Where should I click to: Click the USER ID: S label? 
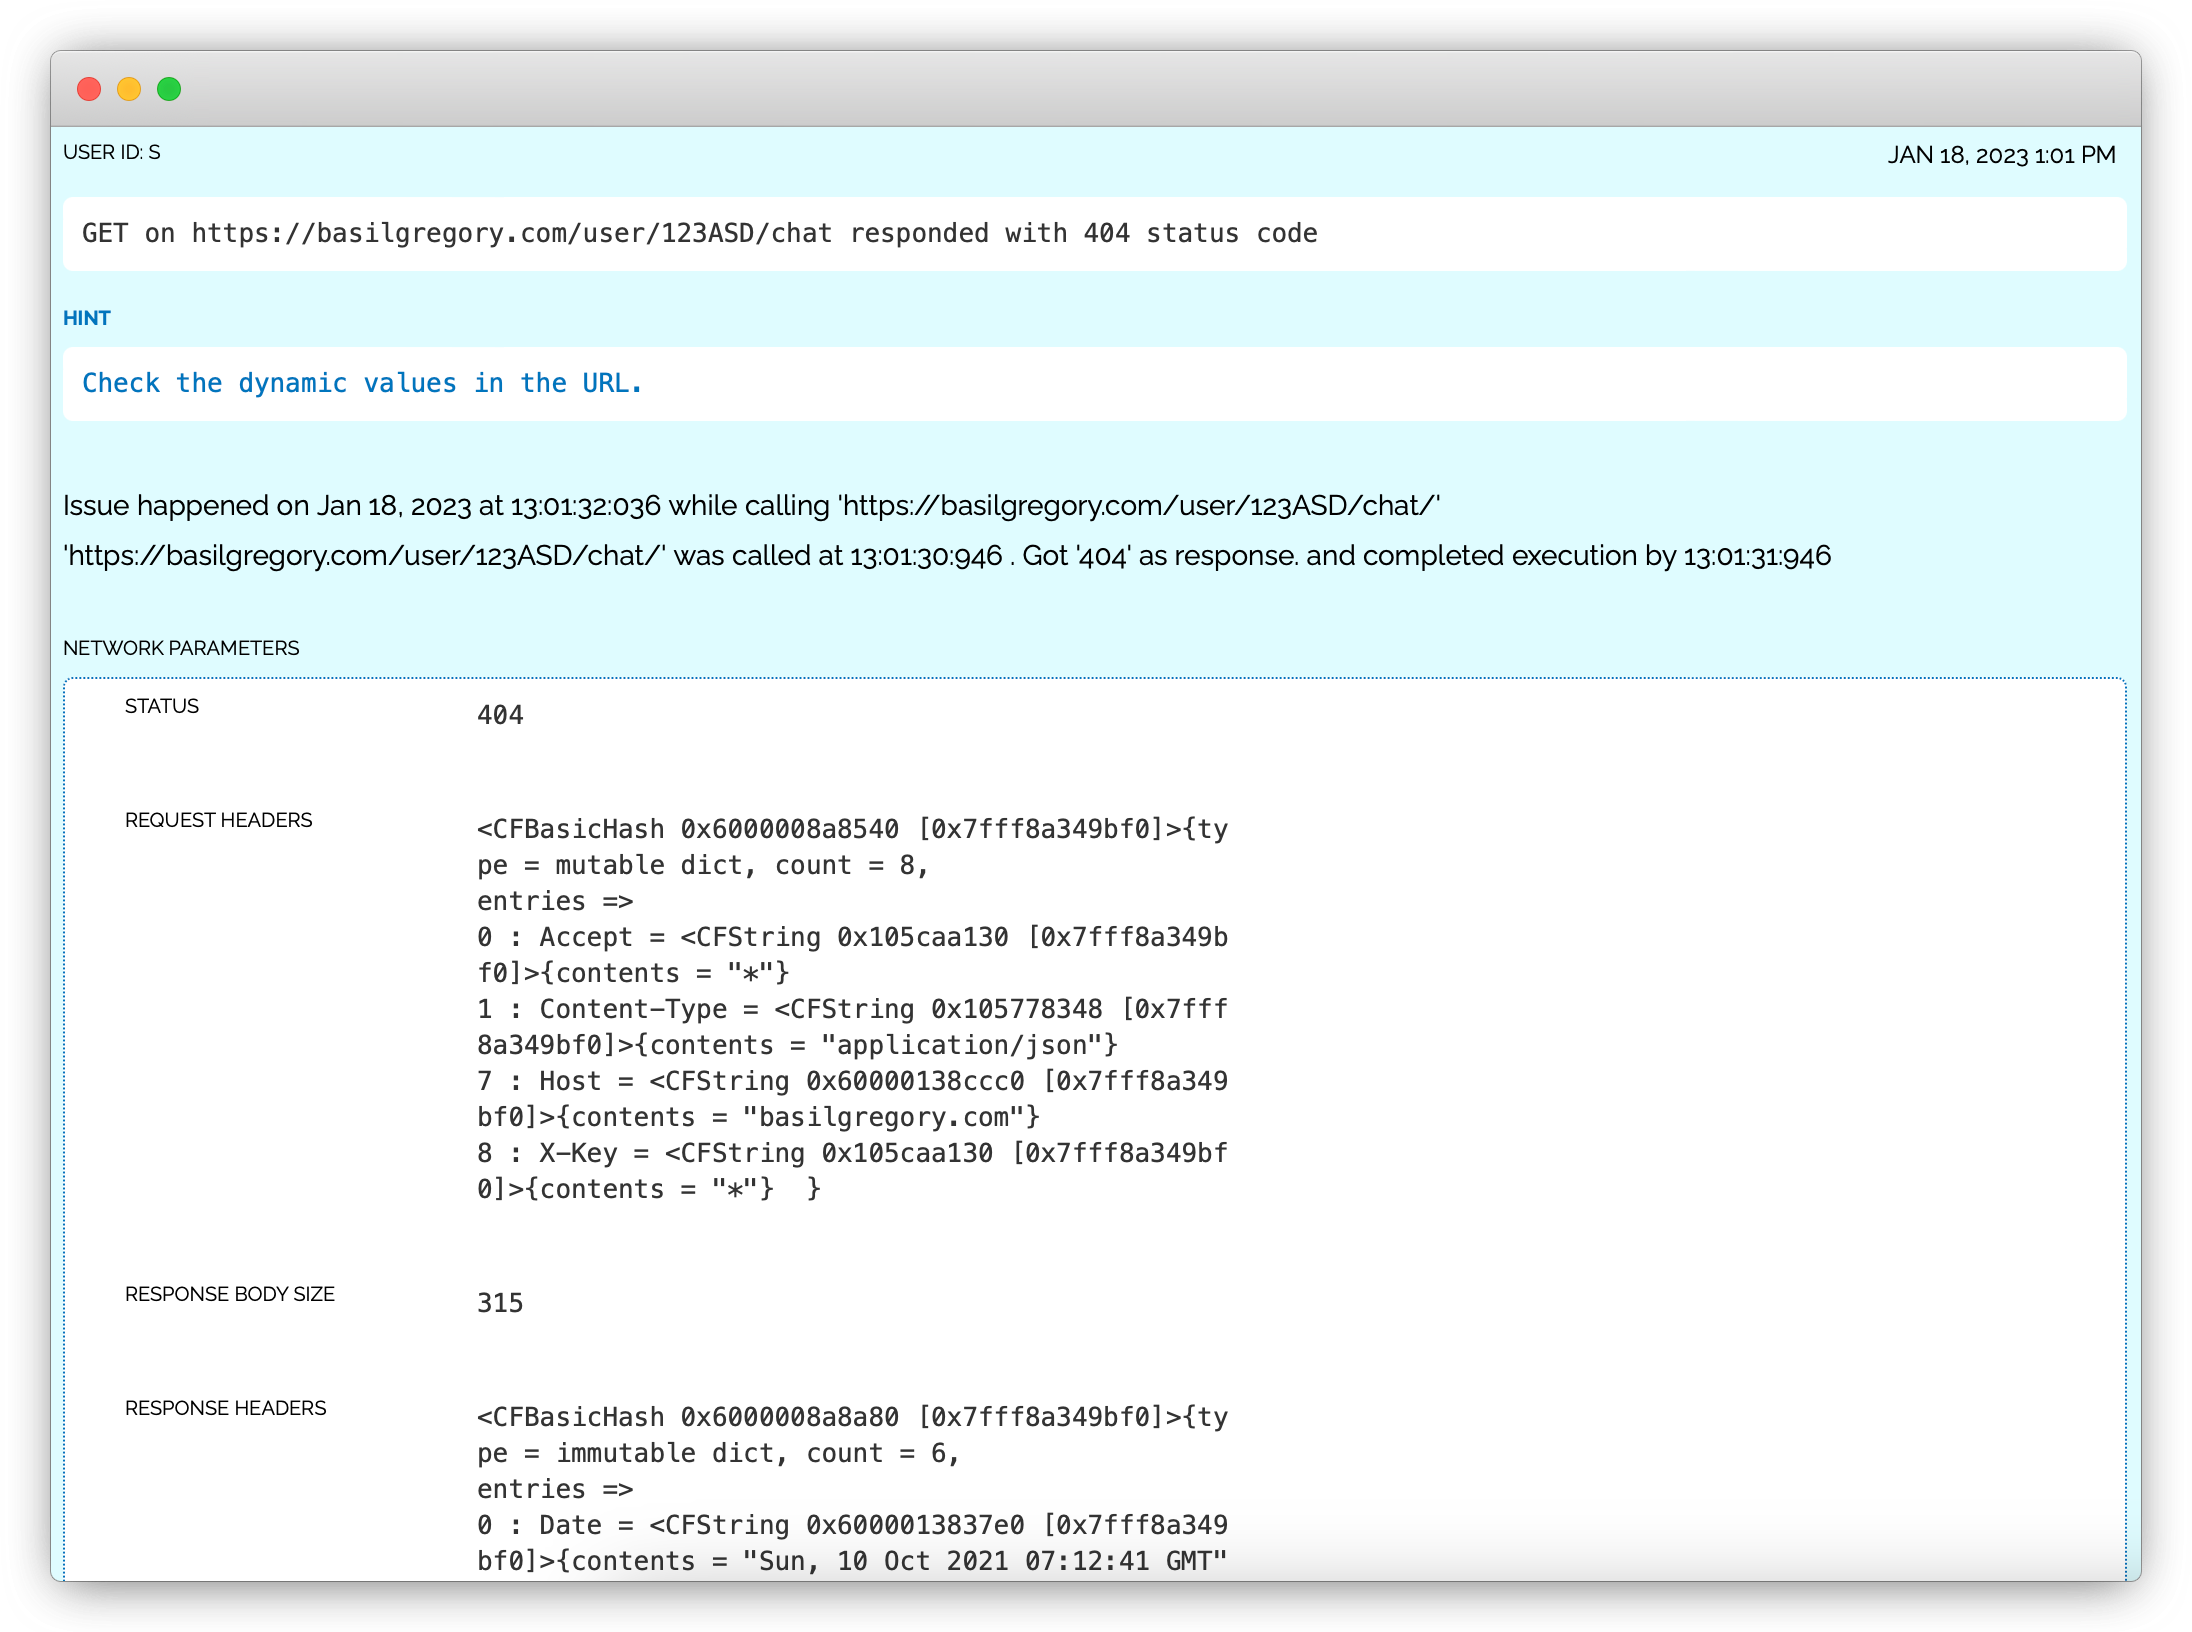(111, 152)
